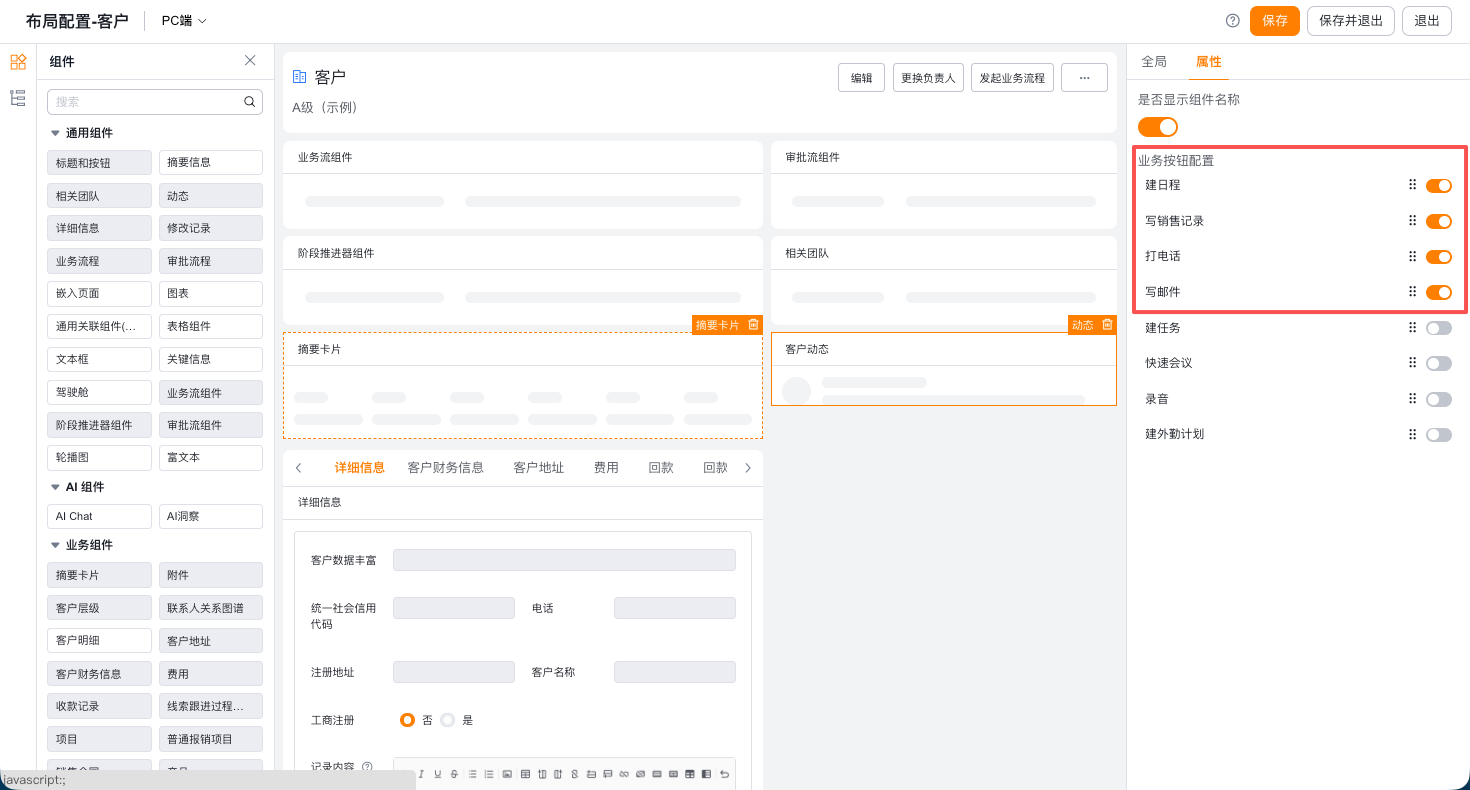This screenshot has height=790, width=1470.
Task: Turn off the 是否显示组件名称 switch
Action: pyautogui.click(x=1158, y=127)
